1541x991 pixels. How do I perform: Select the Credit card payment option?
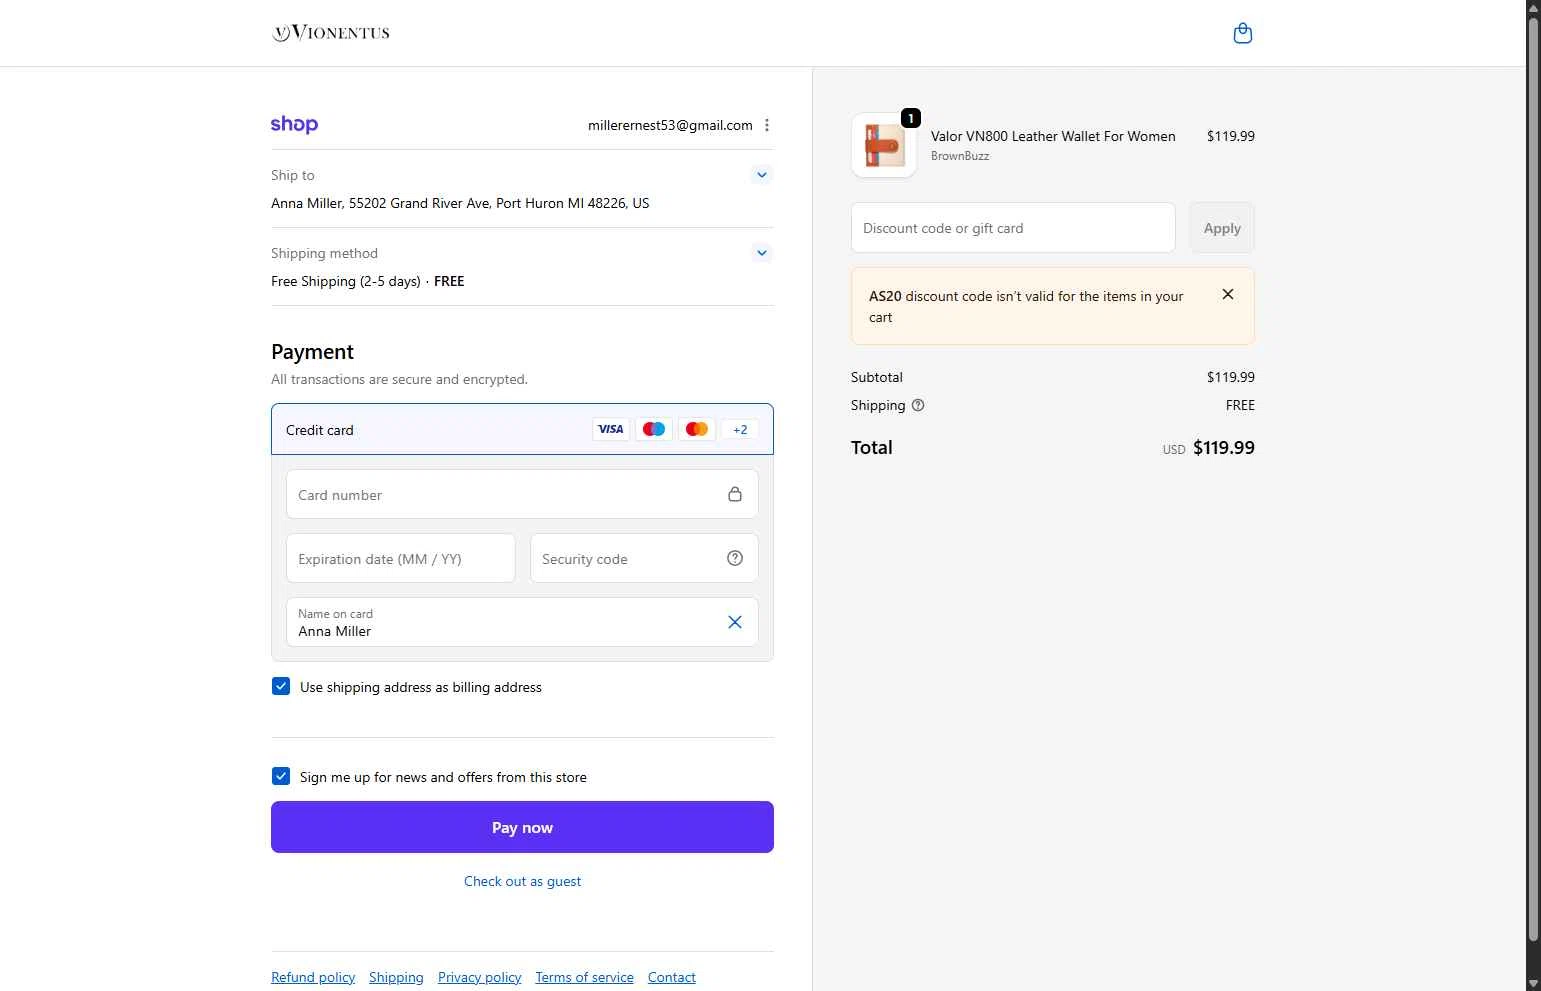click(522, 429)
